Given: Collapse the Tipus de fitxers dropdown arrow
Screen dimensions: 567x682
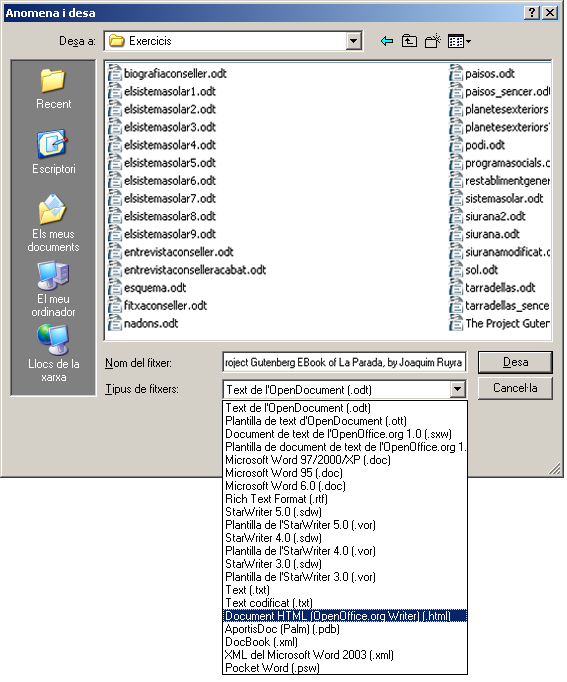Looking at the screenshot, I should 457,389.
